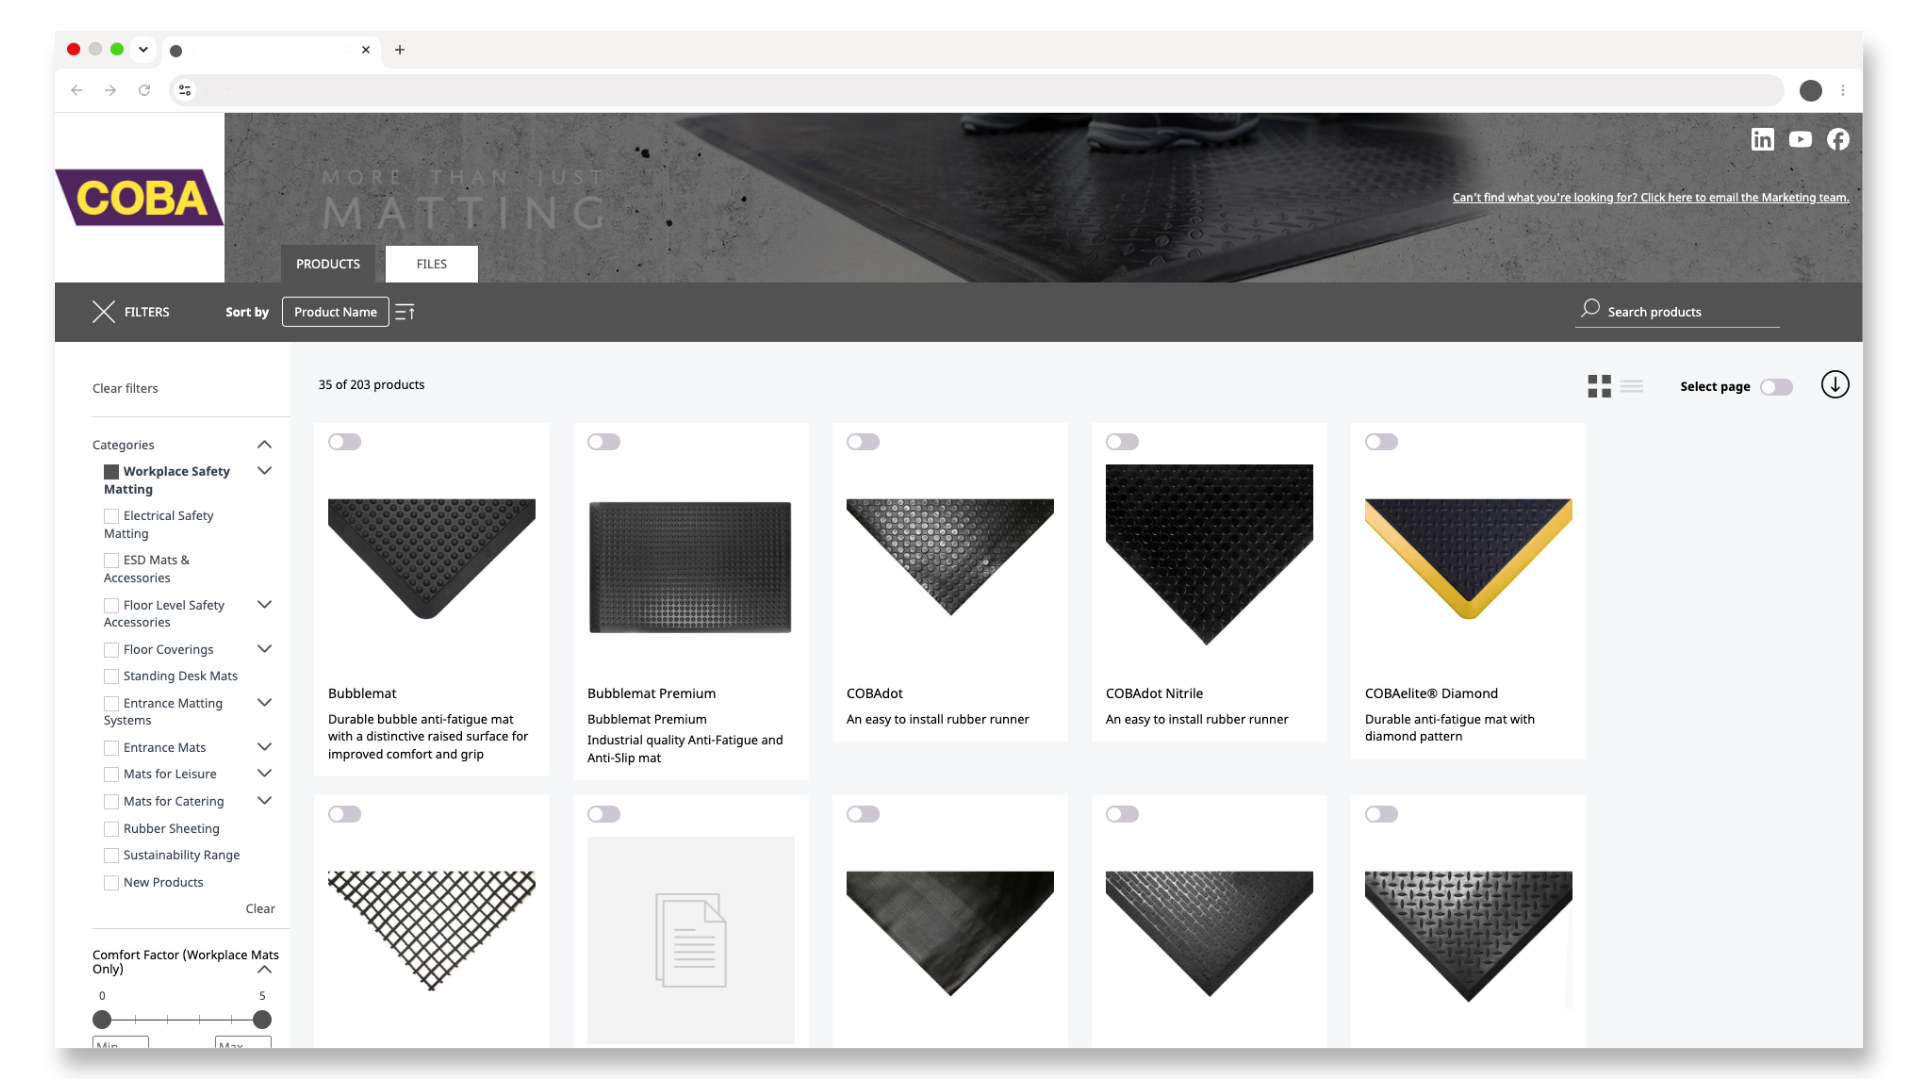View site information icon in address bar
The width and height of the screenshot is (1918, 1079).
(x=185, y=90)
